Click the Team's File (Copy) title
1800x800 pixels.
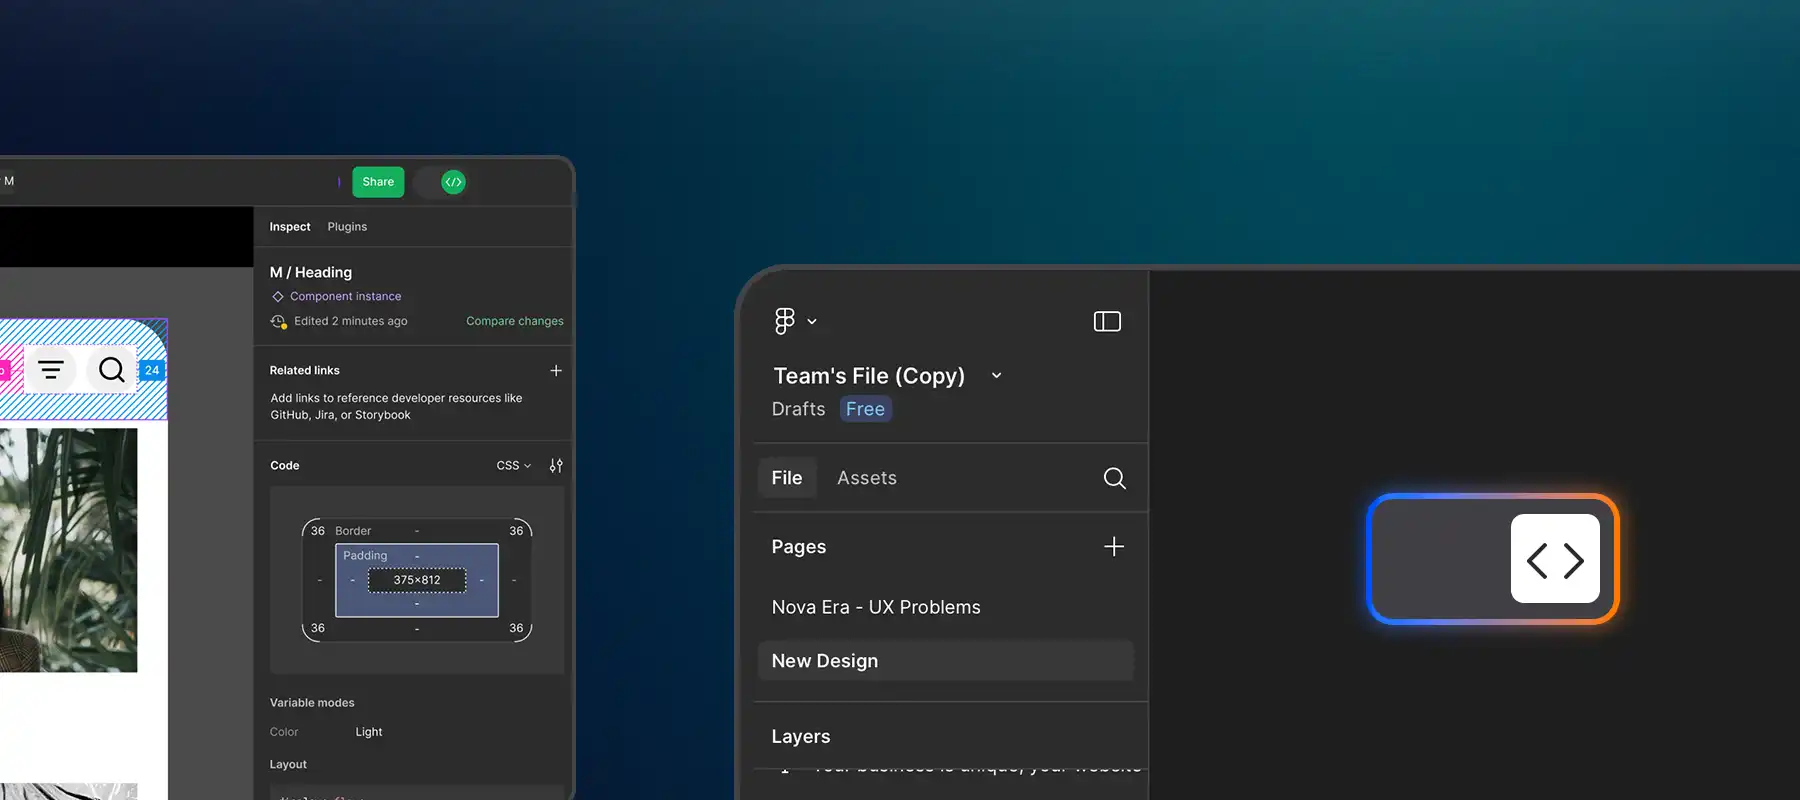click(869, 376)
